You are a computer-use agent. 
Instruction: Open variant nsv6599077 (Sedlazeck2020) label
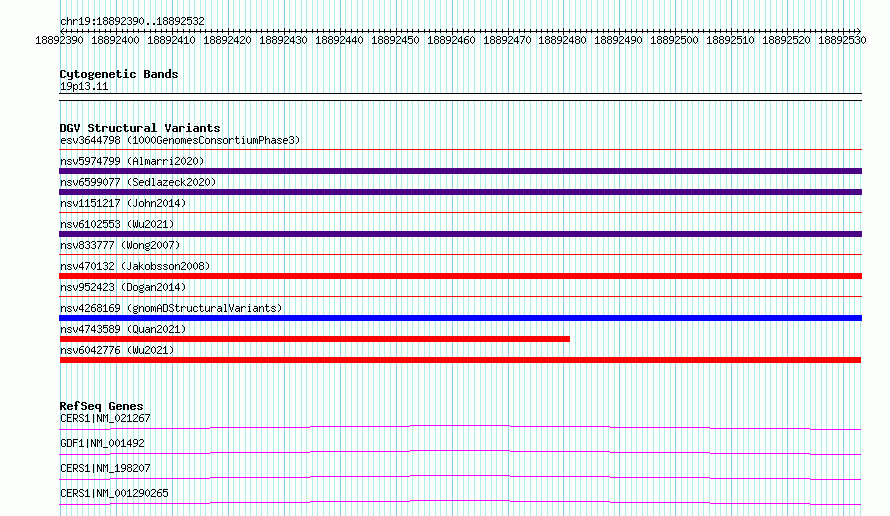(138, 182)
